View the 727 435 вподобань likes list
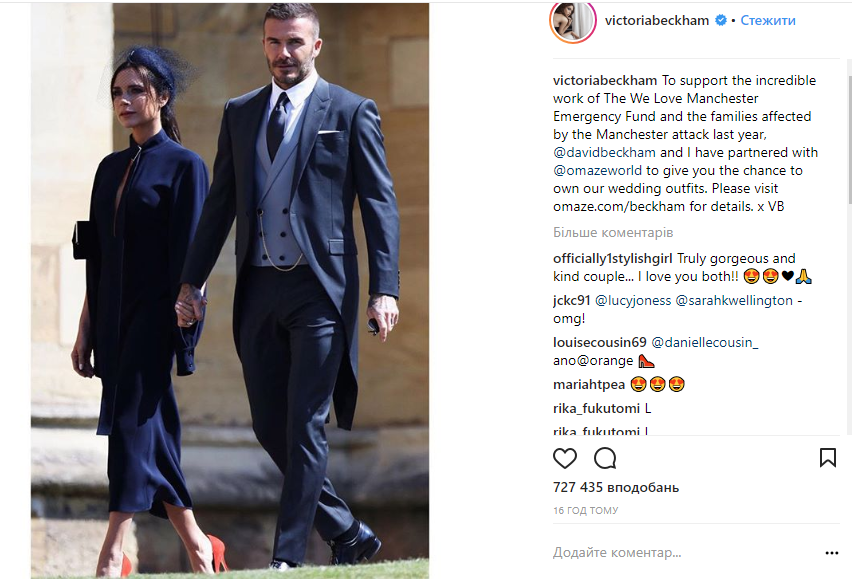This screenshot has width=852, height=579. pyautogui.click(x=616, y=487)
